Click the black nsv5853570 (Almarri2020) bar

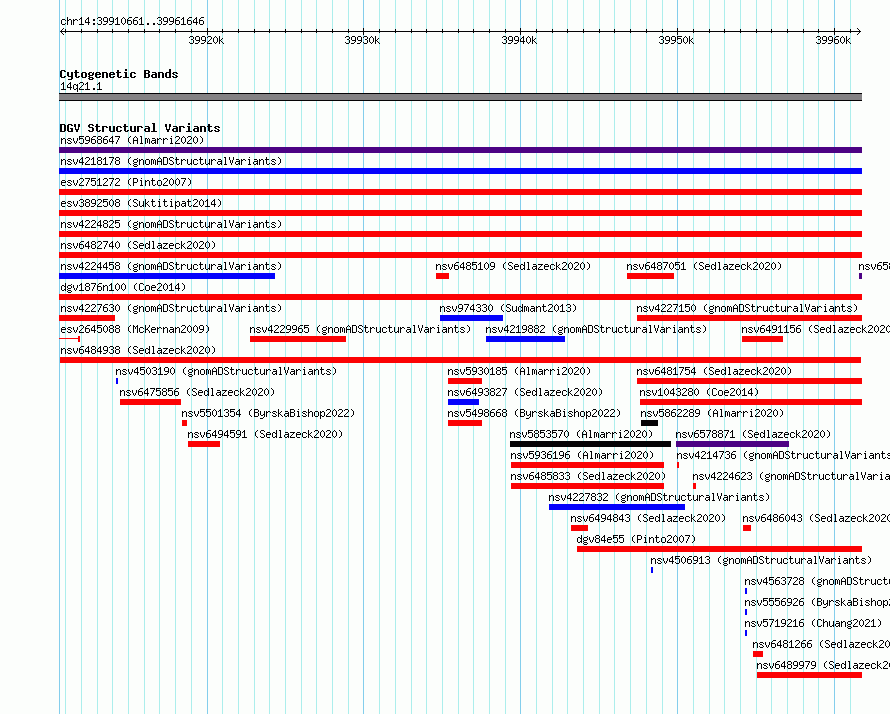(x=590, y=444)
